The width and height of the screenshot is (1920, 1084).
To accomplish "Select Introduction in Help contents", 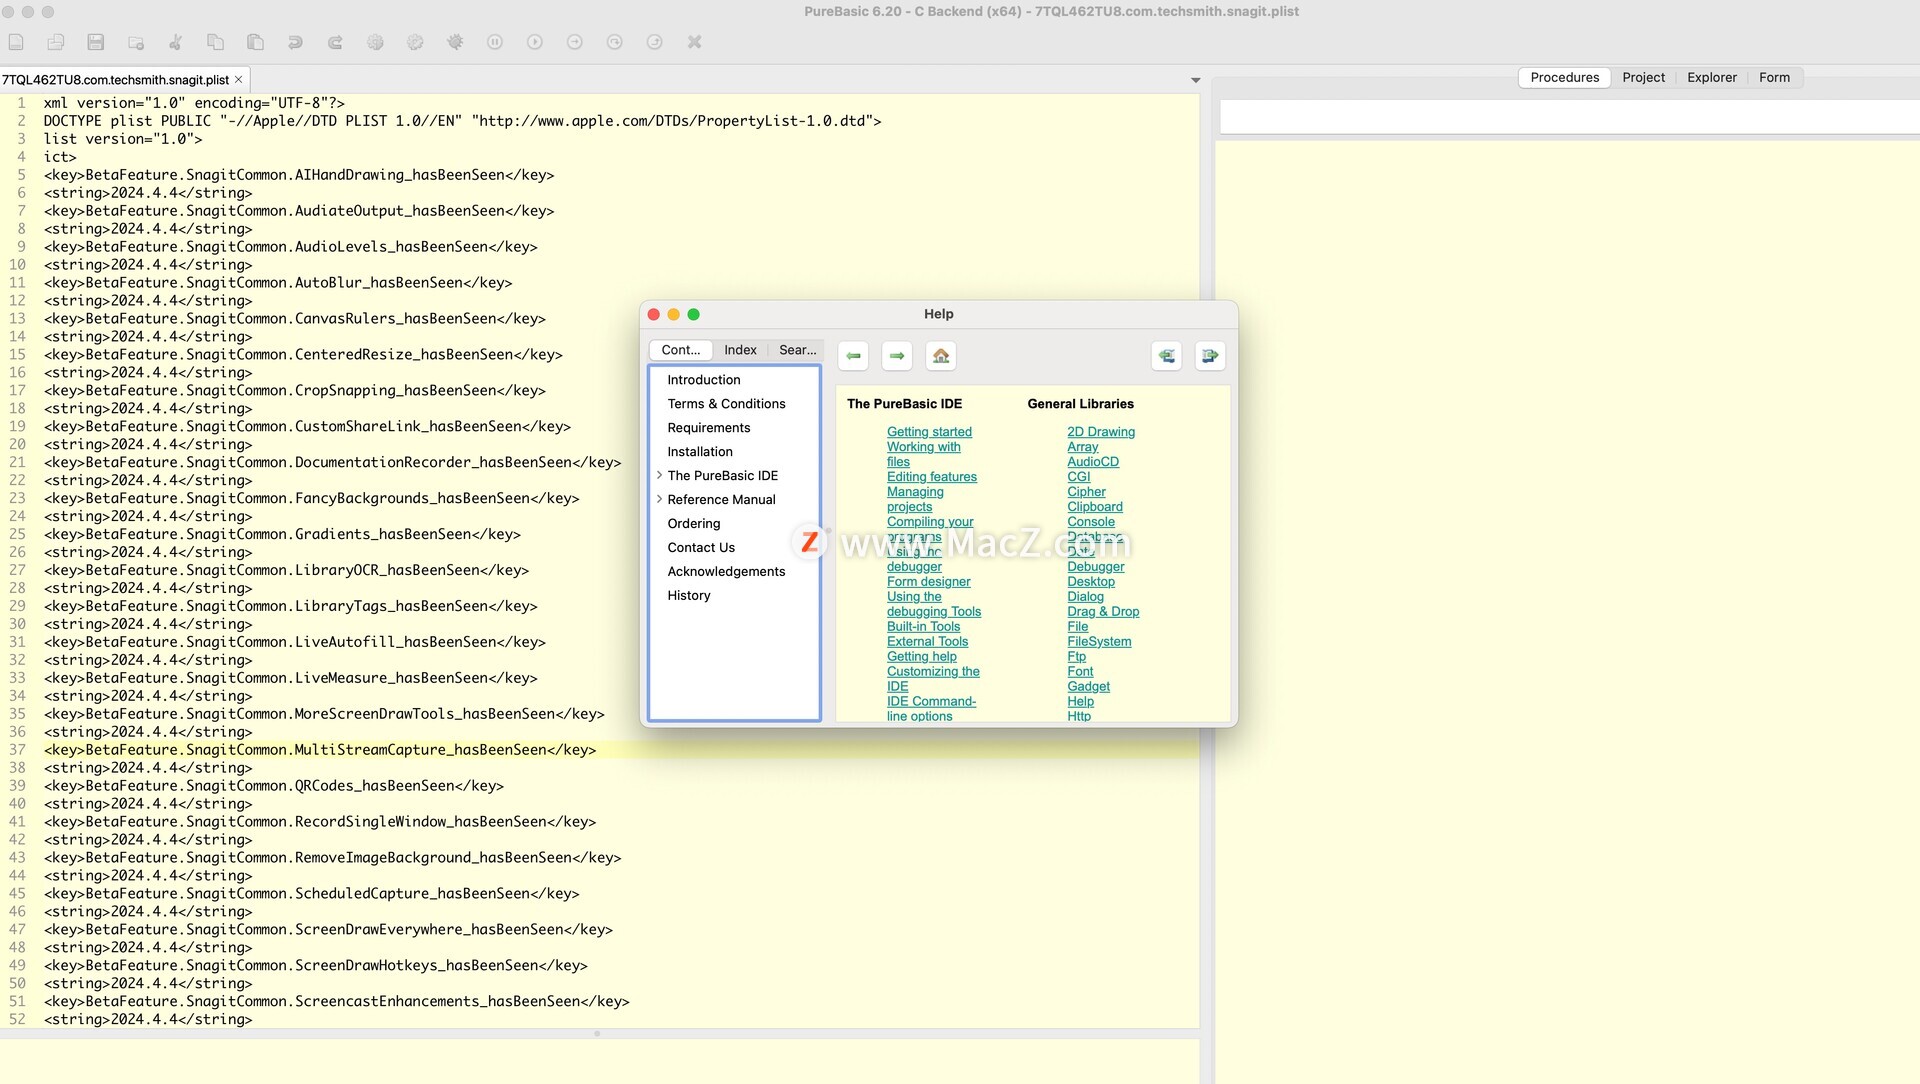I will (x=704, y=380).
